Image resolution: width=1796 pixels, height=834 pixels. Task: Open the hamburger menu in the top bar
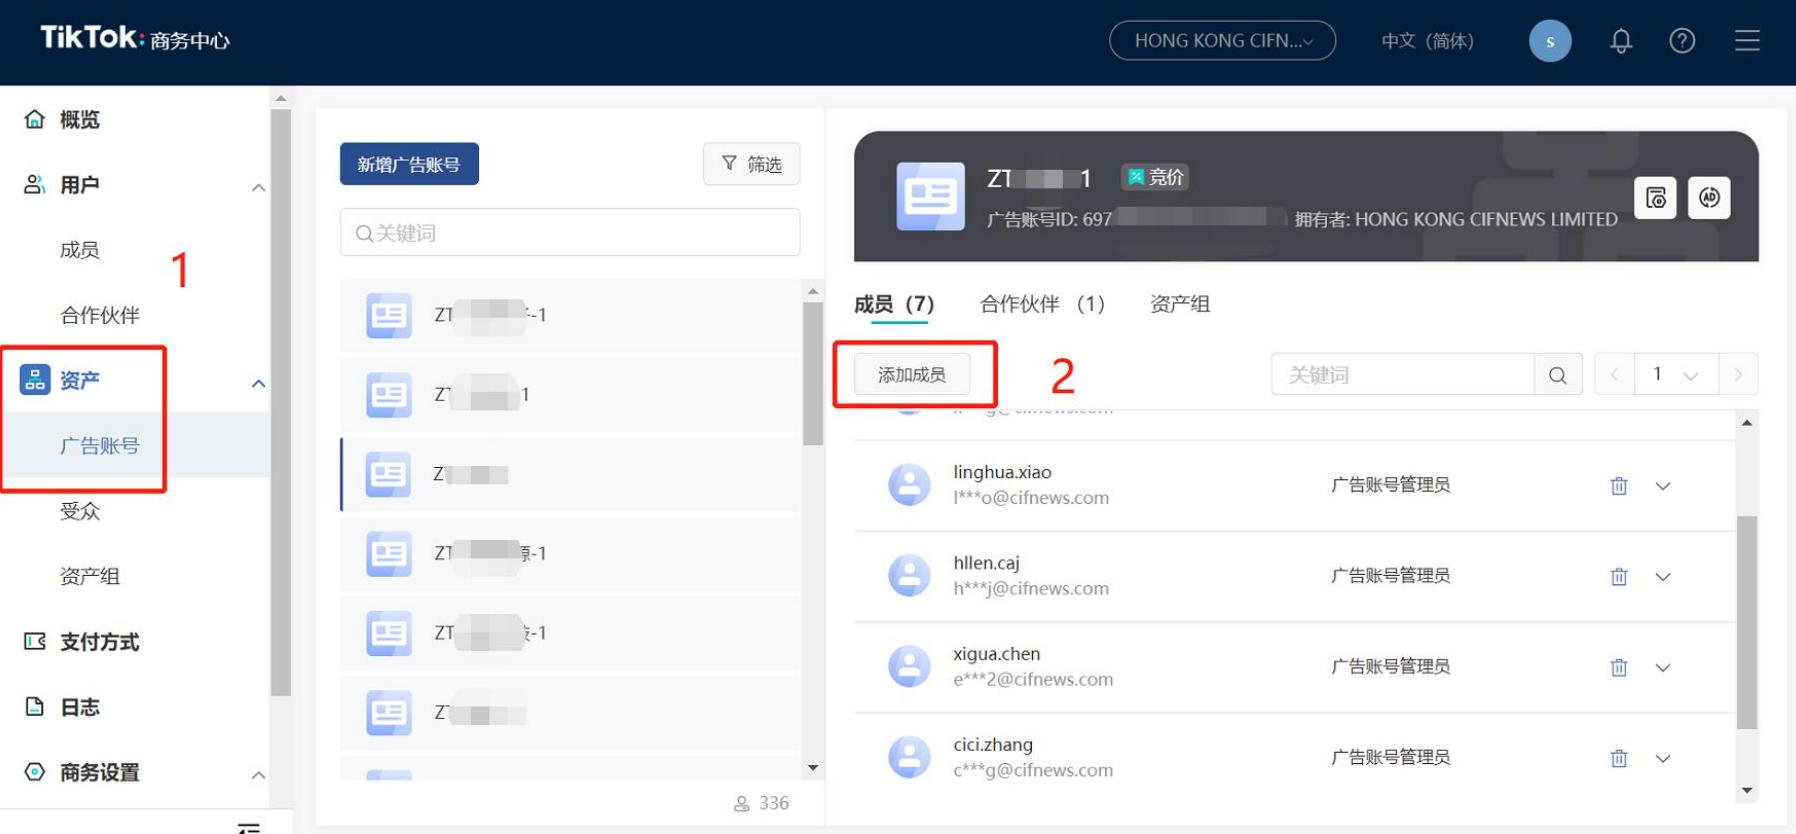click(x=1747, y=41)
